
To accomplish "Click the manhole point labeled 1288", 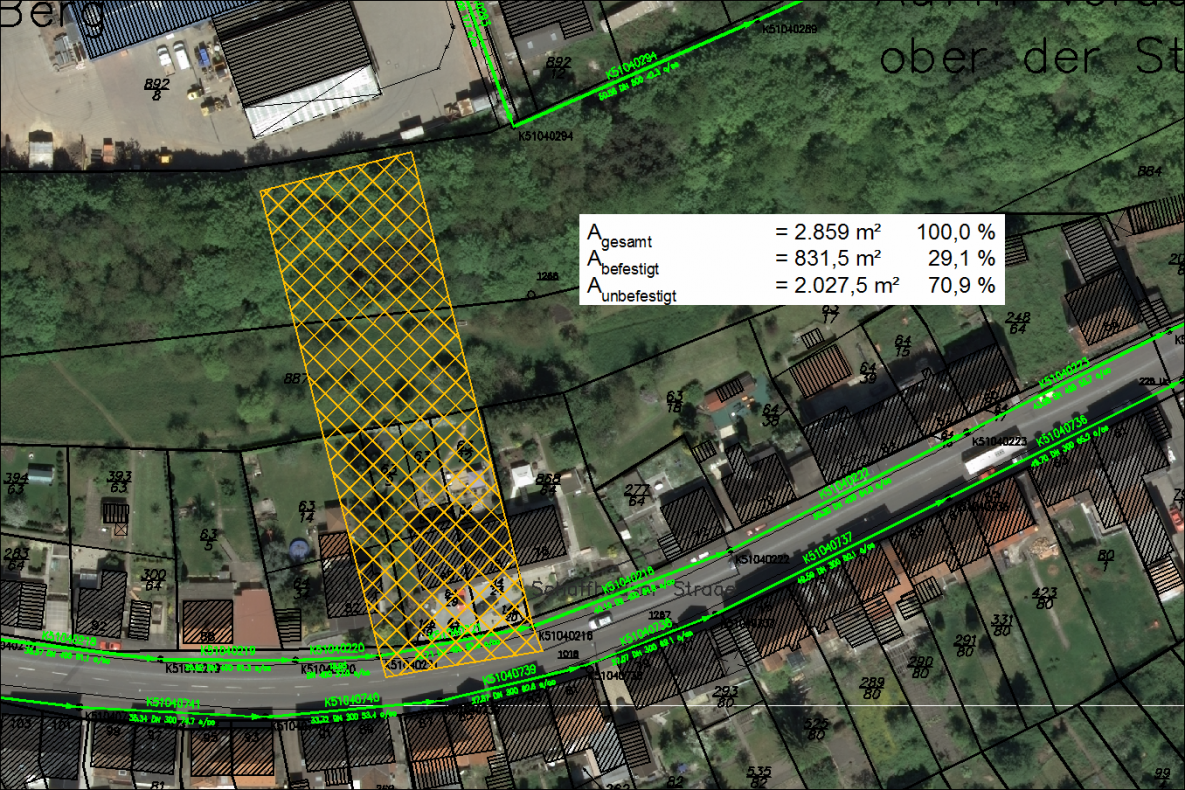I will [x=532, y=295].
